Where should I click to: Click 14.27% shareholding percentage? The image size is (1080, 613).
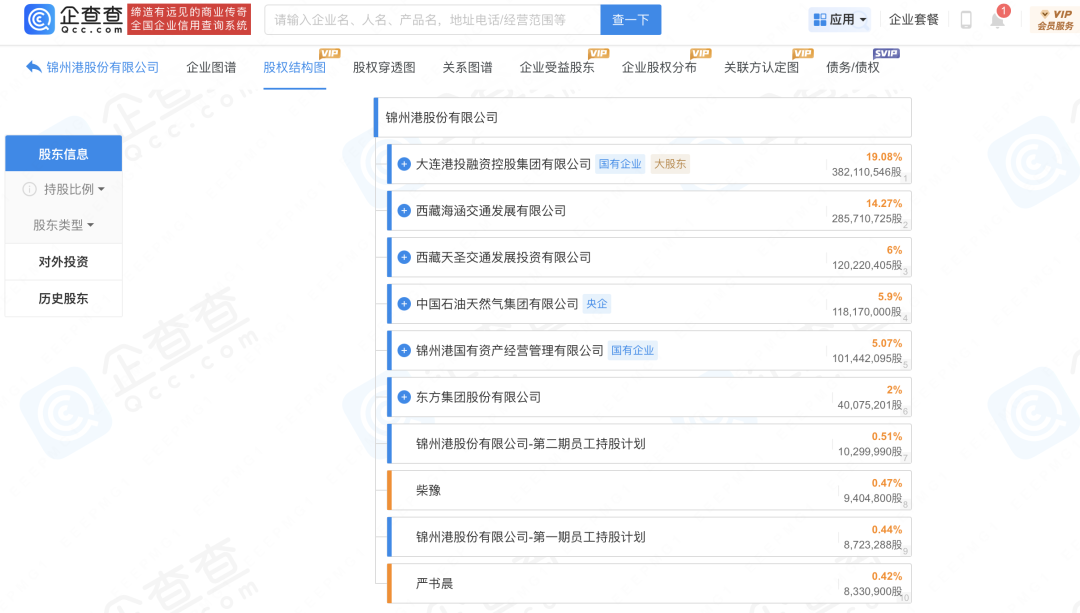(884, 204)
